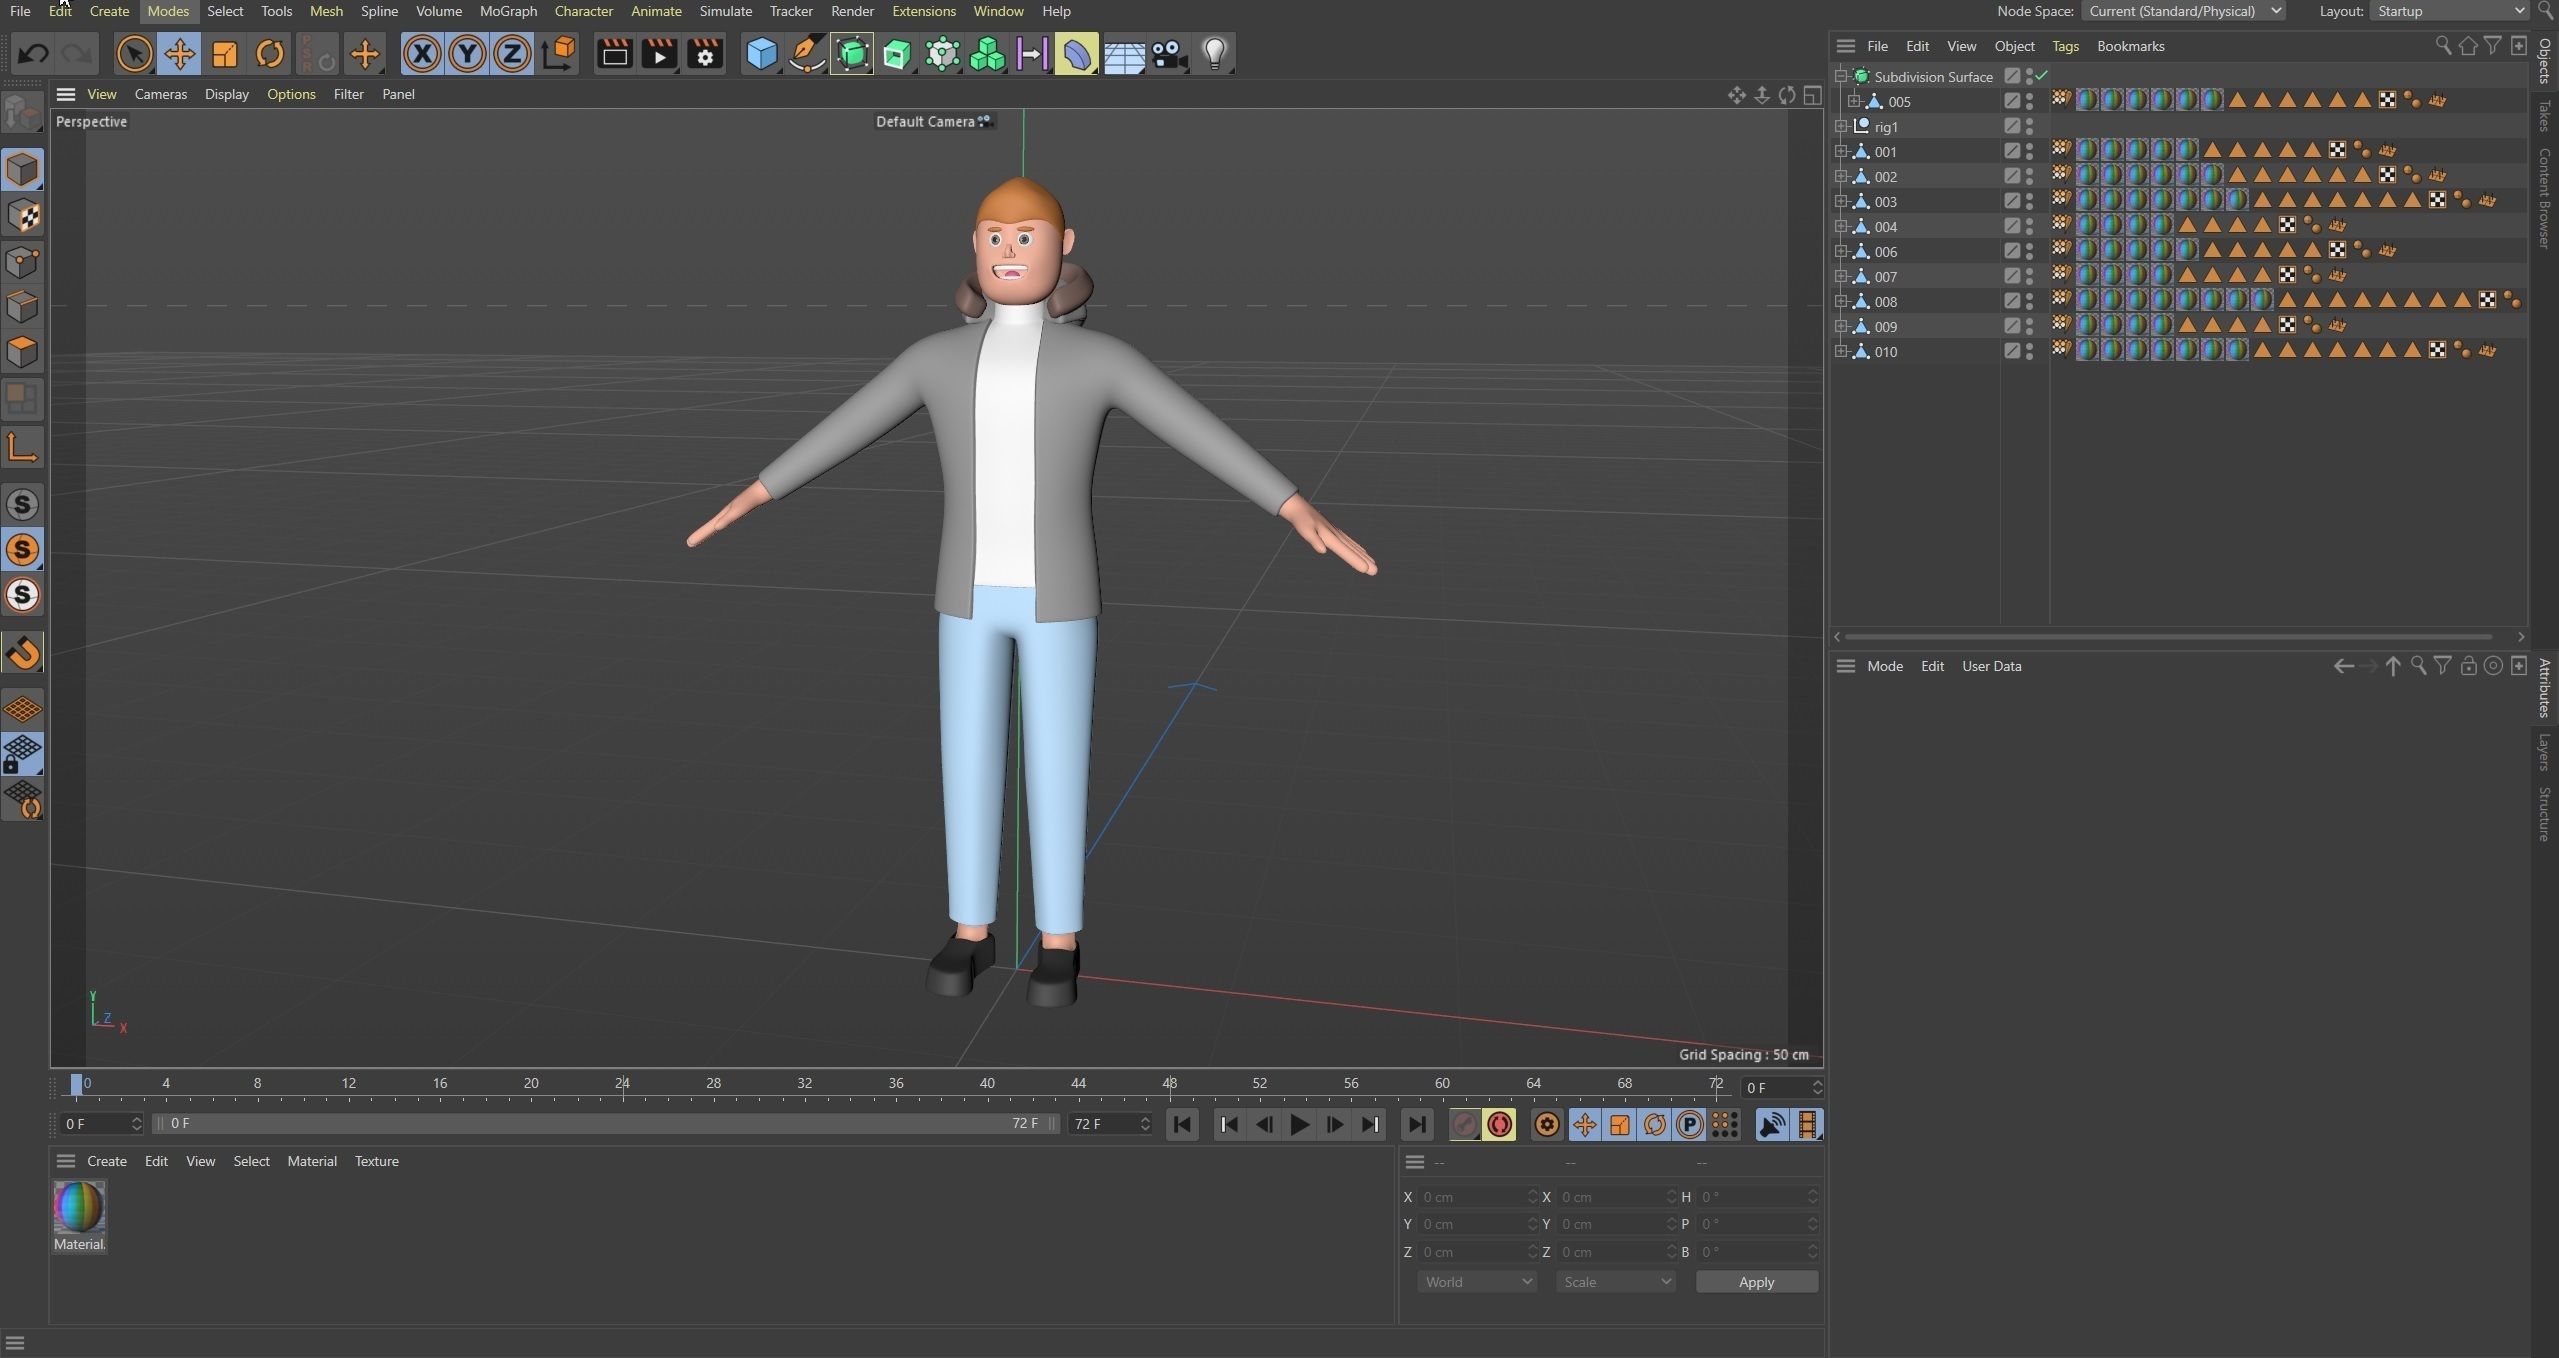Expand object 010 children
This screenshot has width=2559, height=1358.
pos(1840,351)
